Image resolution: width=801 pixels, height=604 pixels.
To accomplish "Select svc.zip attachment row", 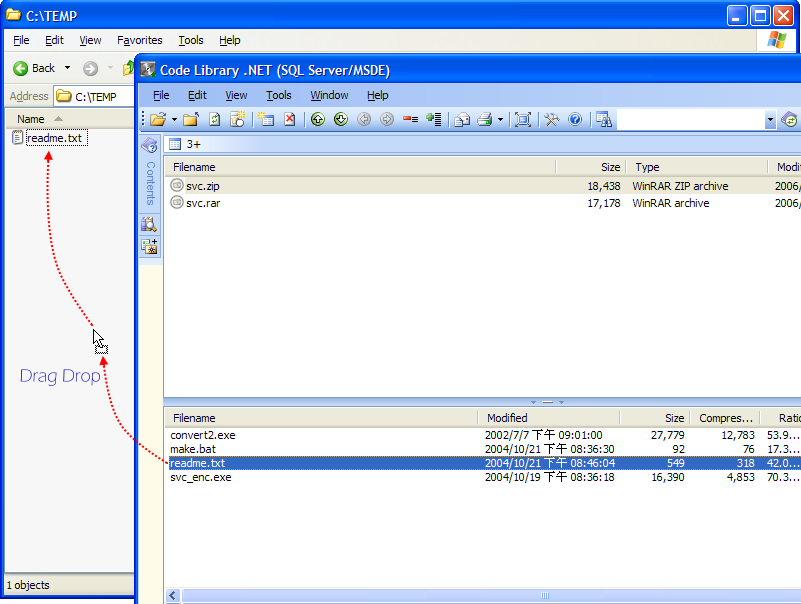I will [482, 186].
